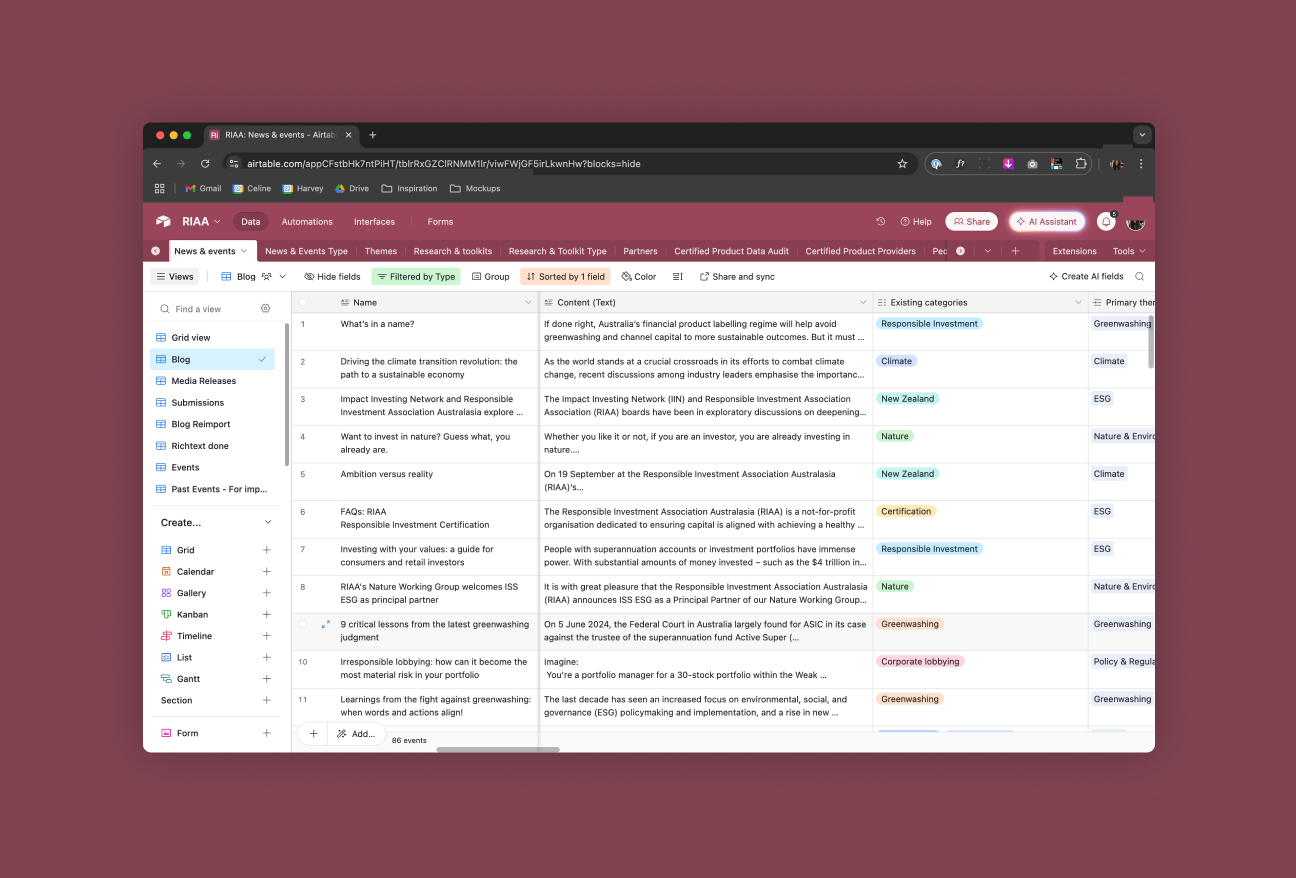Viewport: 1296px width, 878px height.
Task: Click the Chrome address bar URL
Action: pyautogui.click(x=444, y=164)
